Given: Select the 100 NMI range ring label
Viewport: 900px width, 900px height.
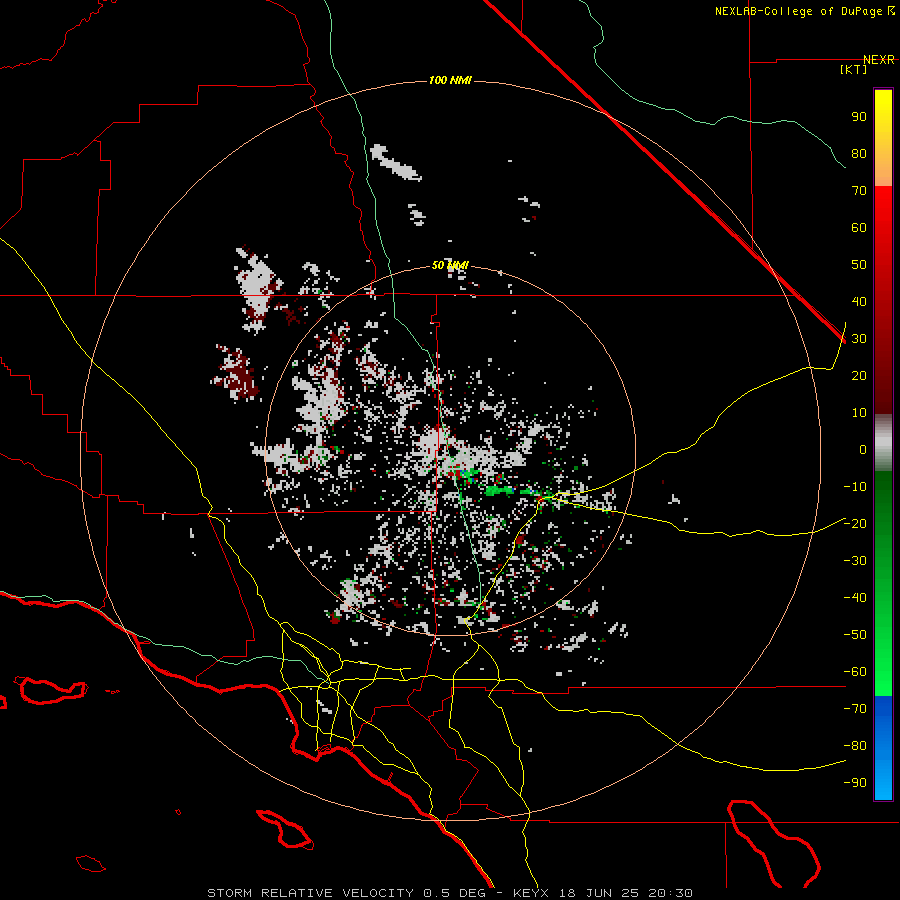Looking at the screenshot, I should 451,80.
